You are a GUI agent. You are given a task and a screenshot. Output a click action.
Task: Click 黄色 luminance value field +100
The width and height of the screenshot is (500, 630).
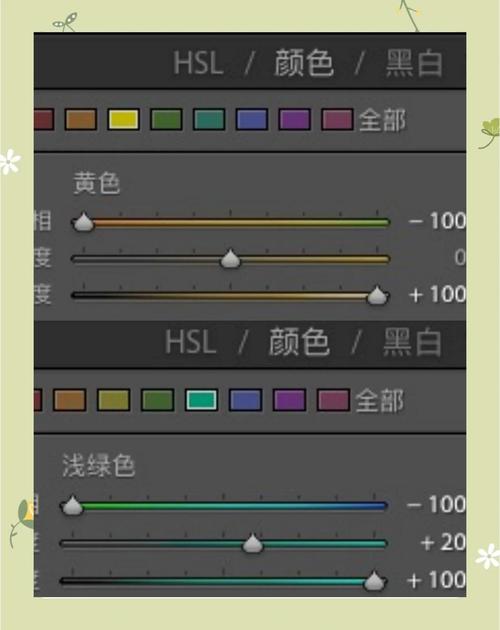click(437, 295)
